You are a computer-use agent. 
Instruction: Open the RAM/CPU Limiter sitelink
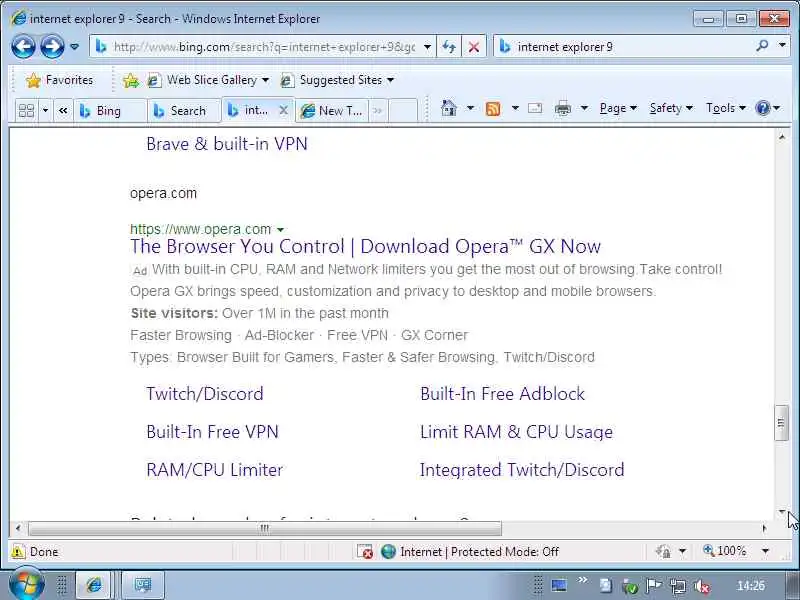coord(214,470)
